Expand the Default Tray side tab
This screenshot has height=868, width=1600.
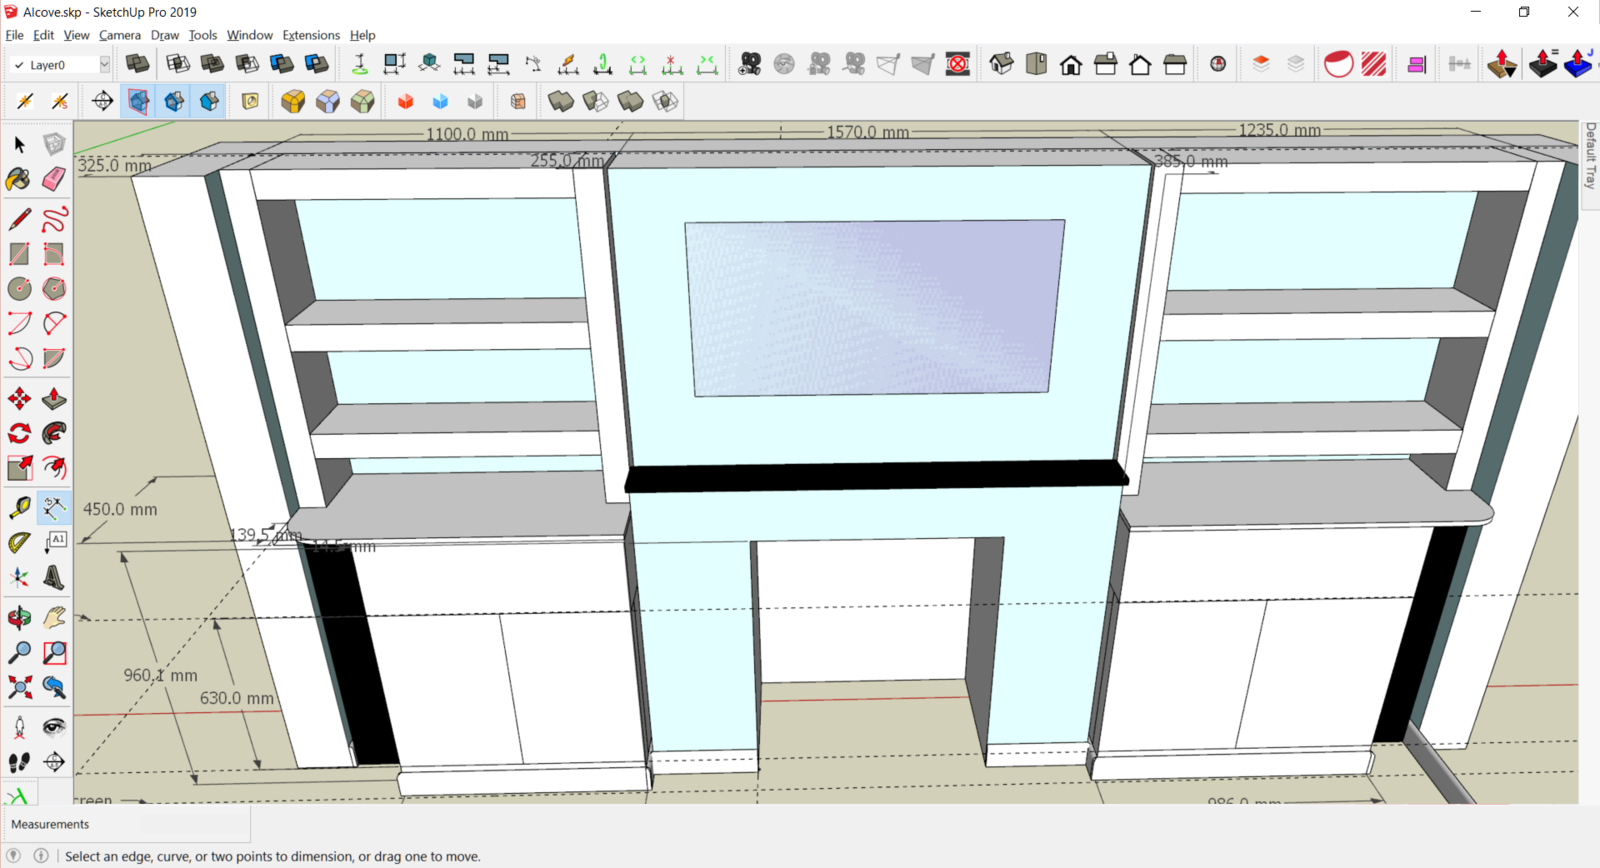(1590, 156)
